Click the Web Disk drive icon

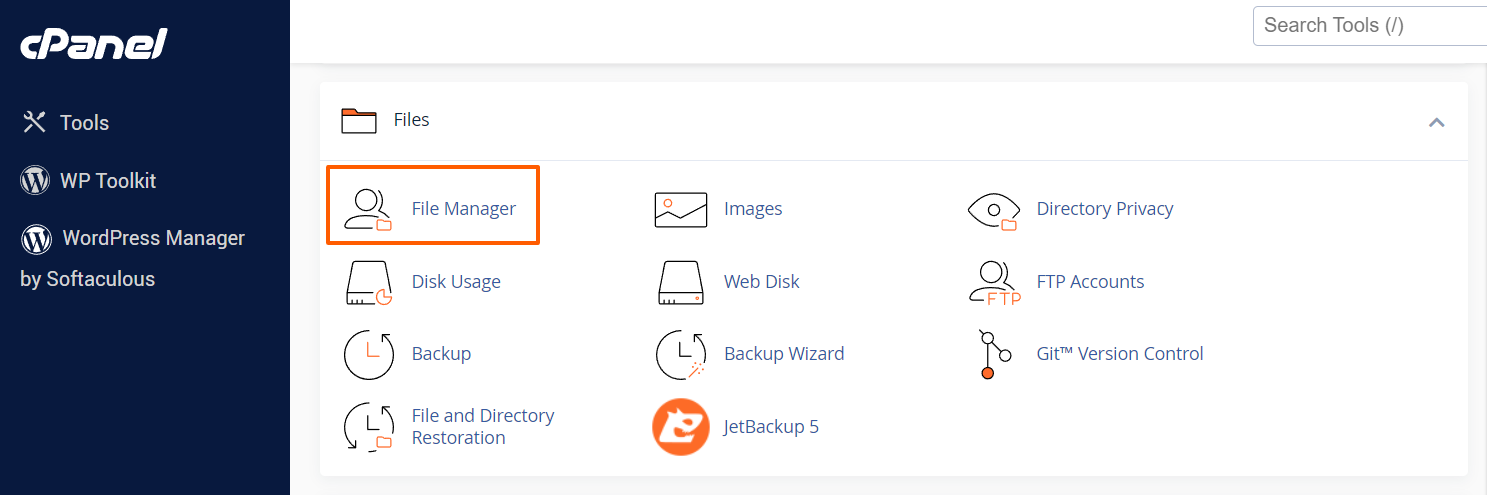tap(682, 282)
